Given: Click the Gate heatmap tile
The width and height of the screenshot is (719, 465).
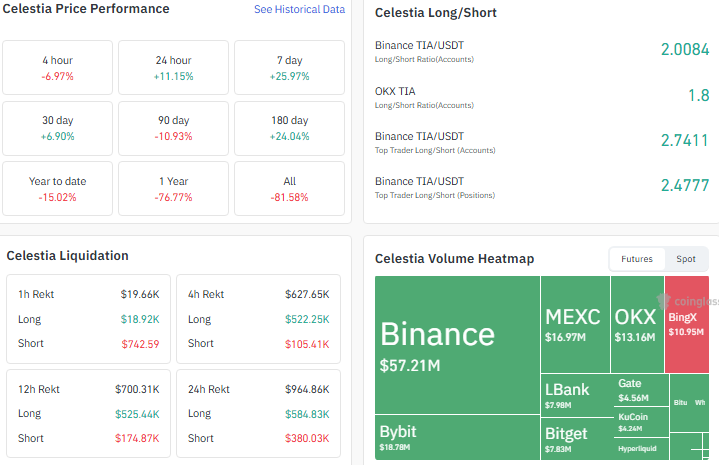Looking at the screenshot, I should click(642, 390).
